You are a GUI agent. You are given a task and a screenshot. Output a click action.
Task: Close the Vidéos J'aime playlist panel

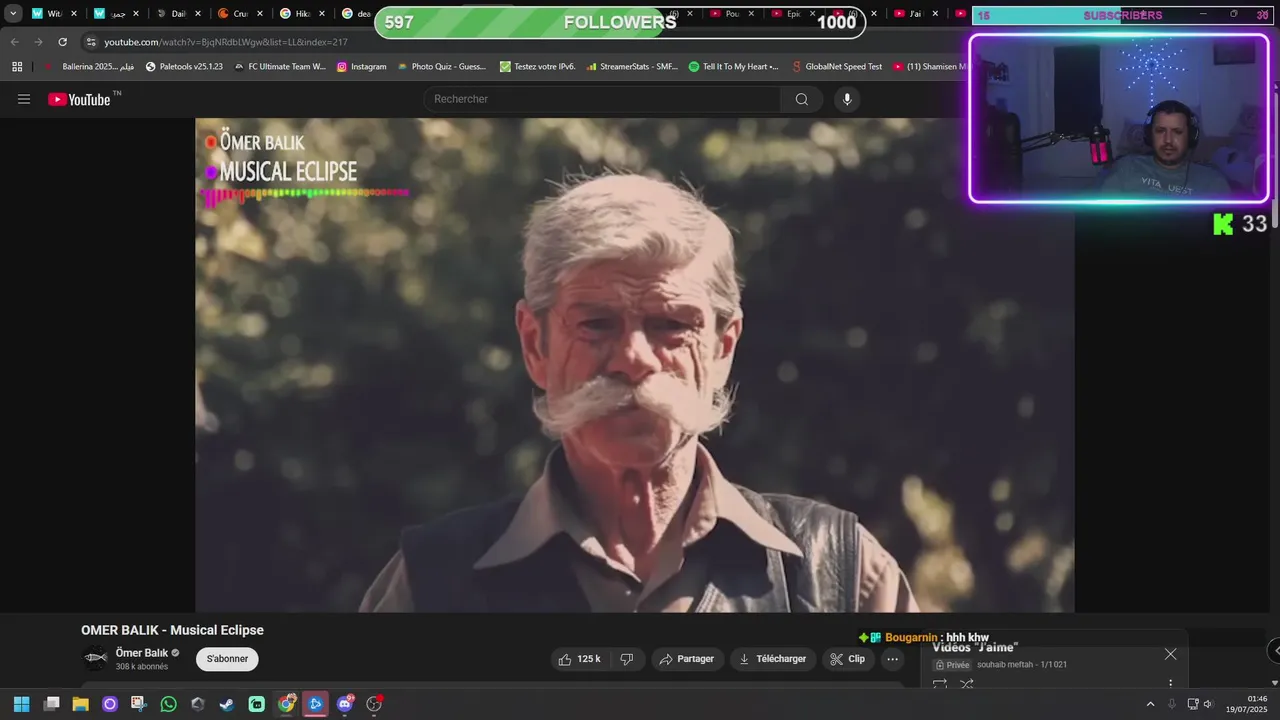[1170, 654]
